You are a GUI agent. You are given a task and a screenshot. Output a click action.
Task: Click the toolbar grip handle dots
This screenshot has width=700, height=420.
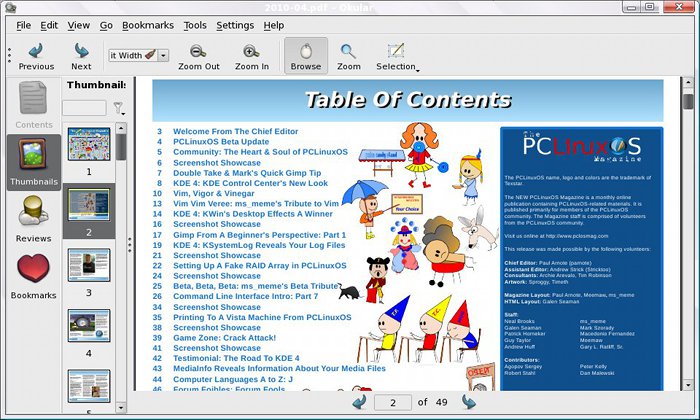(x=9, y=55)
